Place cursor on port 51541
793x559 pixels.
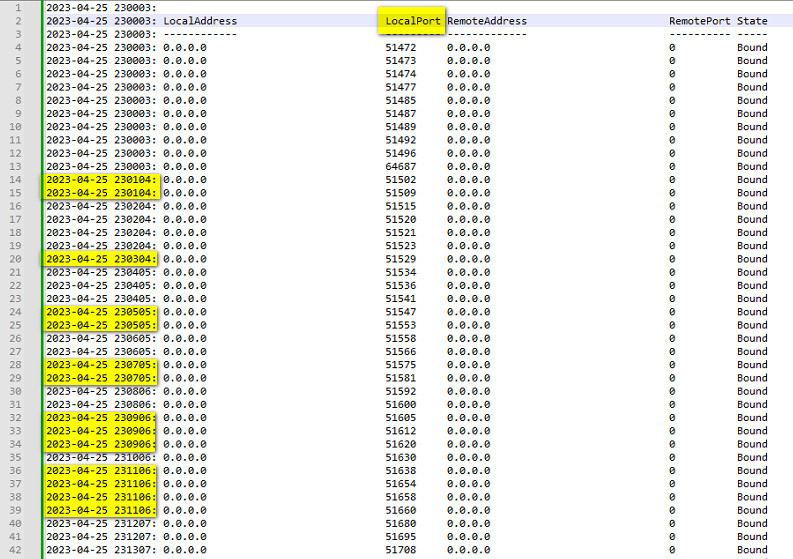pyautogui.click(x=401, y=298)
